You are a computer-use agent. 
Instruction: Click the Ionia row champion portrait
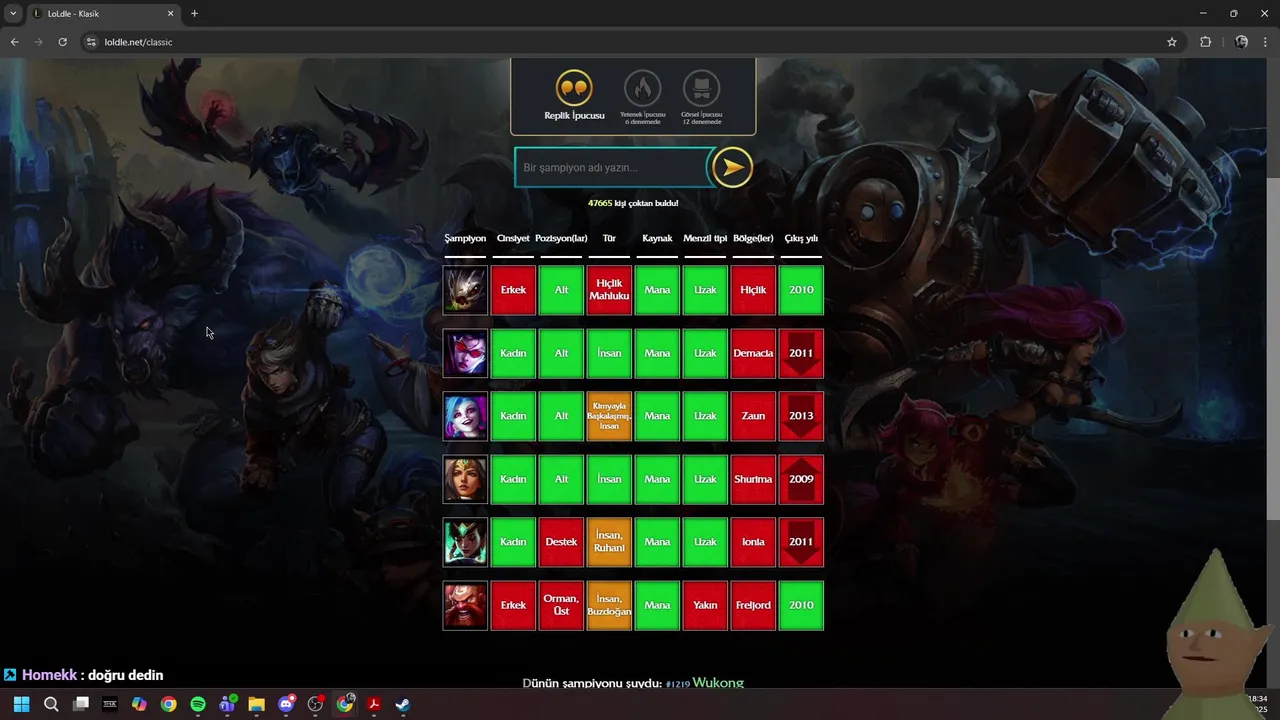coord(465,542)
